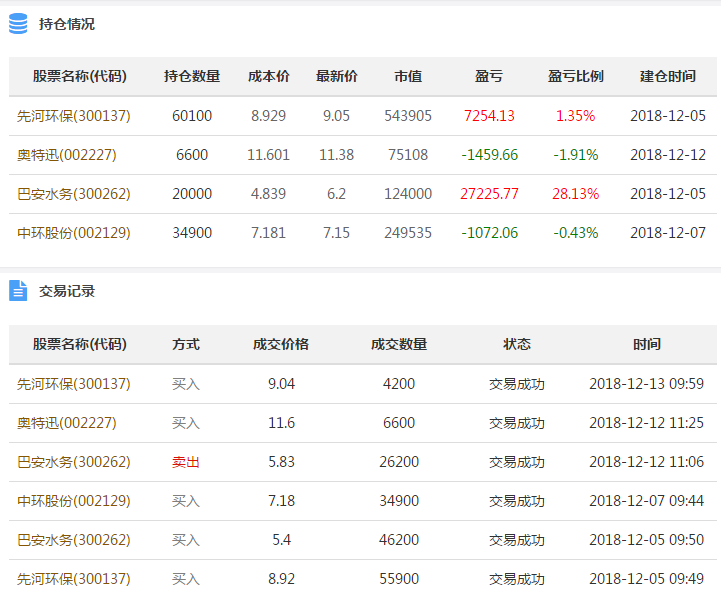721x591 pixels.
Task: Click the 1.35% profit ratio
Action: pyautogui.click(x=576, y=115)
